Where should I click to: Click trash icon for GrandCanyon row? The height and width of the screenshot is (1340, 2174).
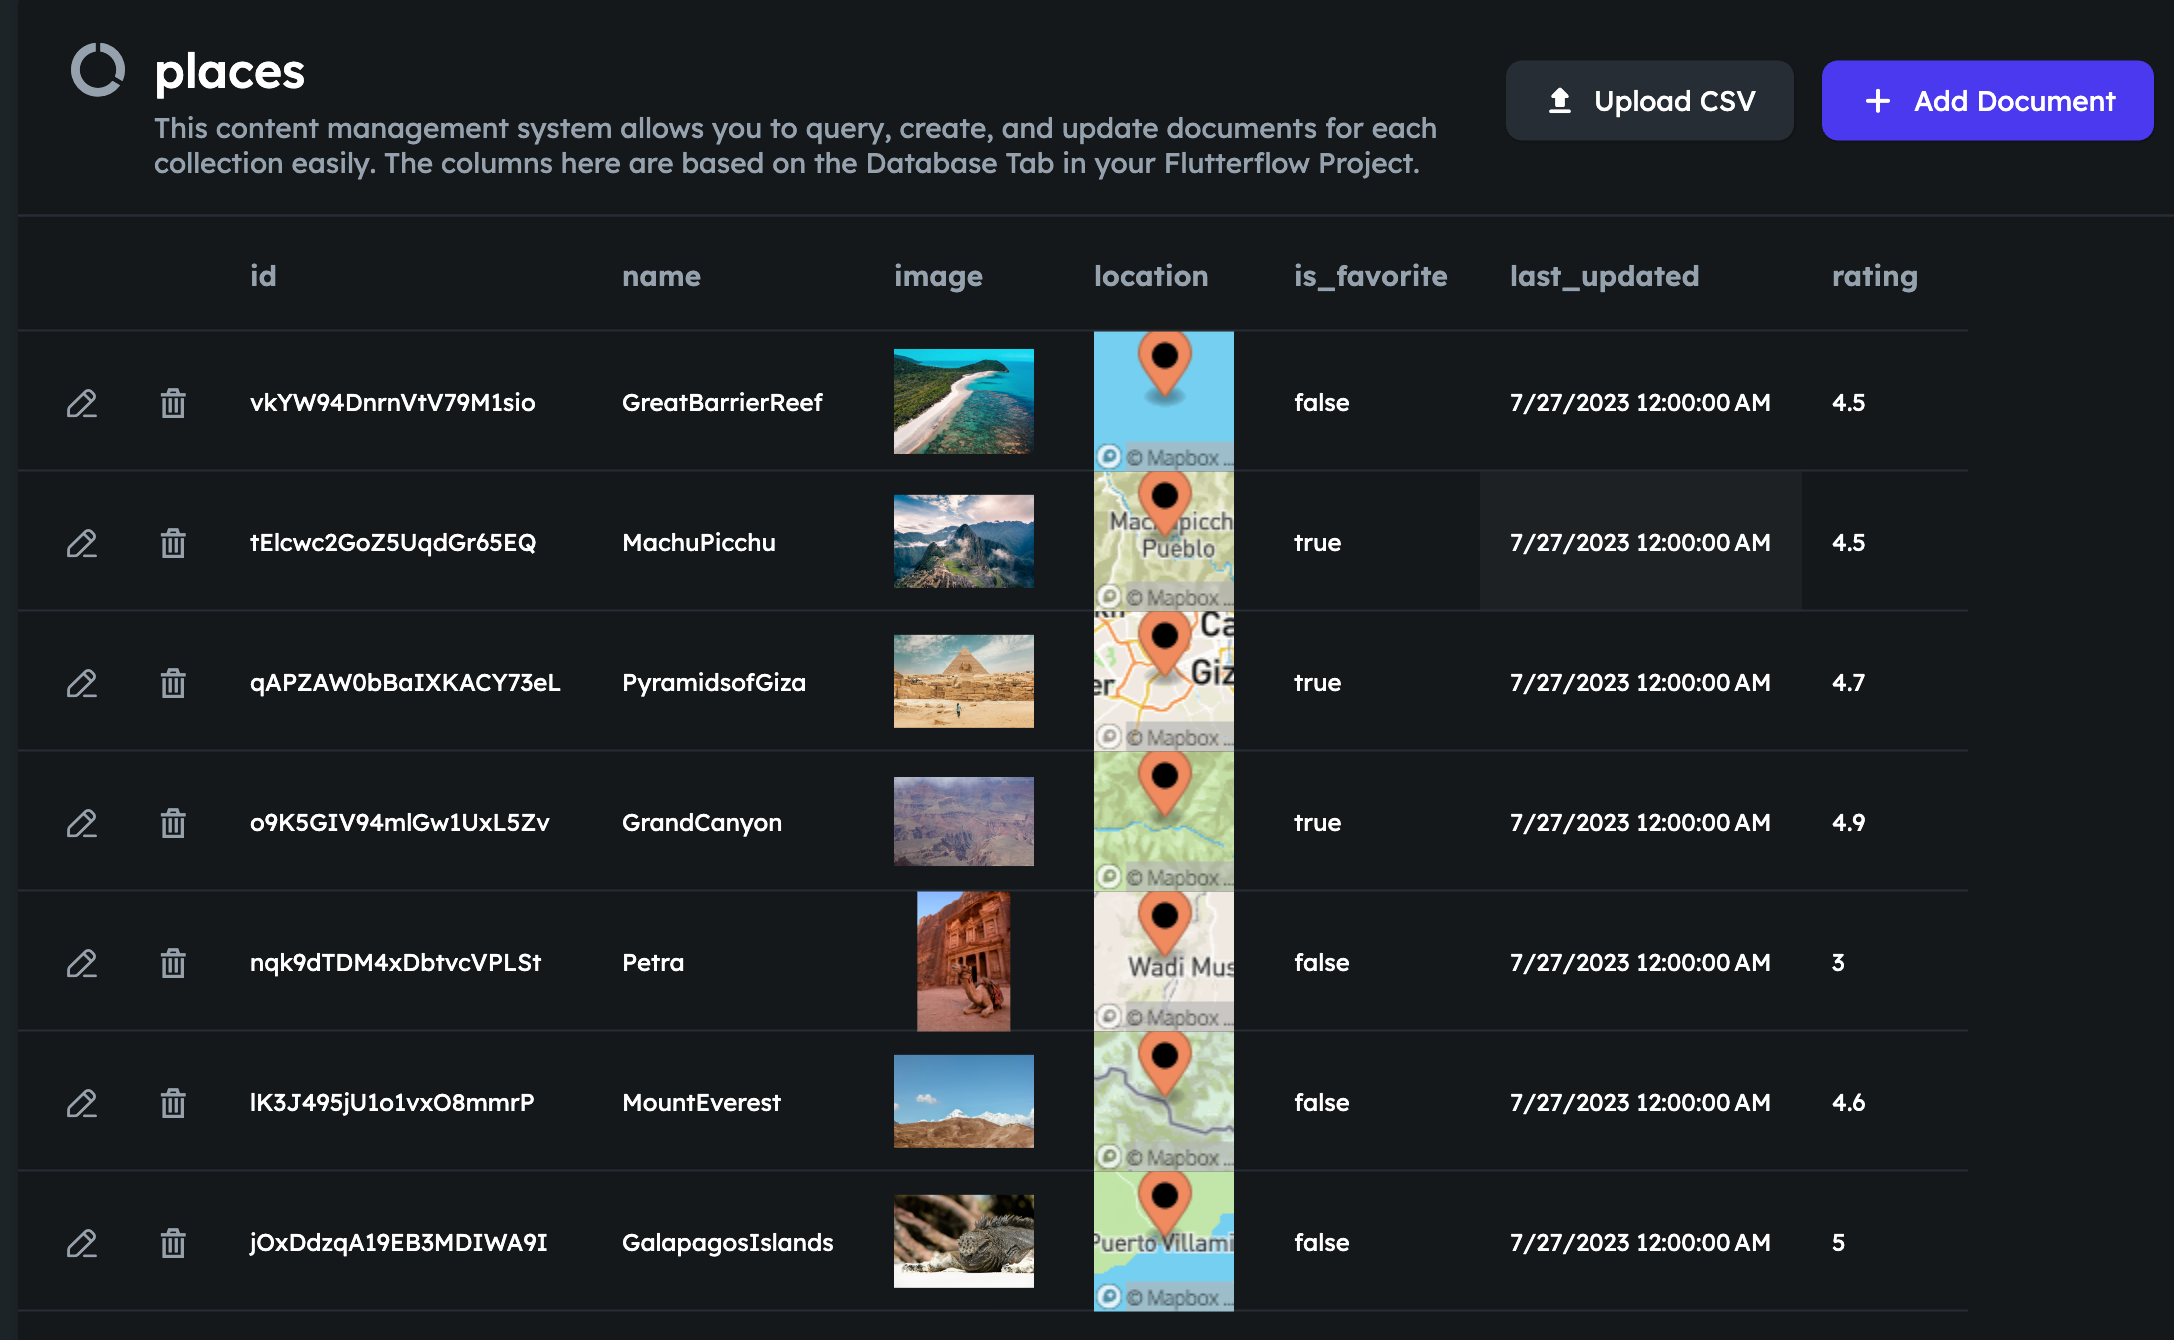(173, 823)
